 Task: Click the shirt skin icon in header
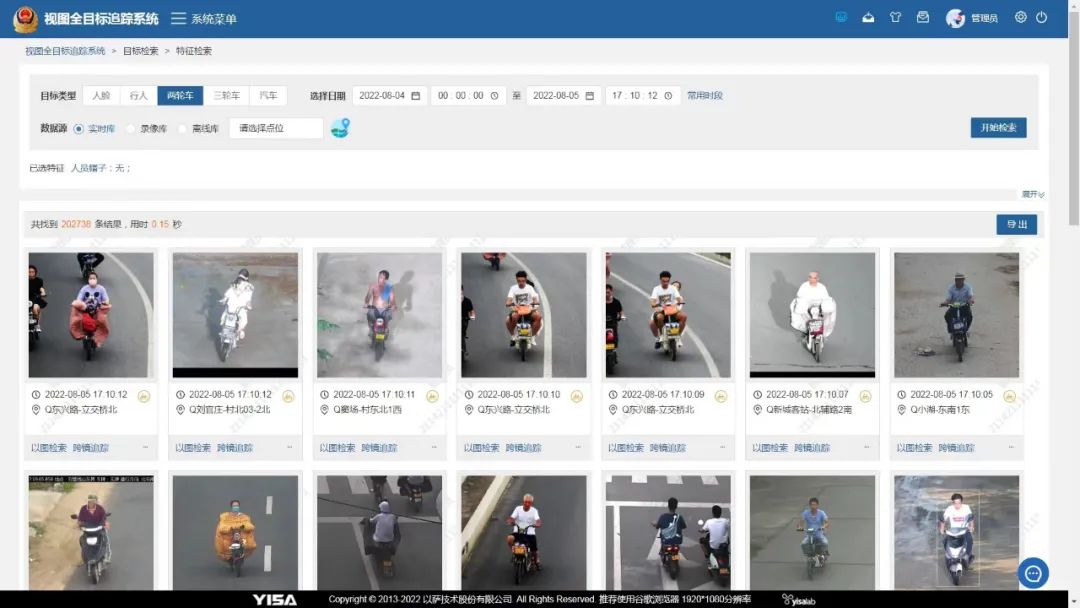click(895, 17)
